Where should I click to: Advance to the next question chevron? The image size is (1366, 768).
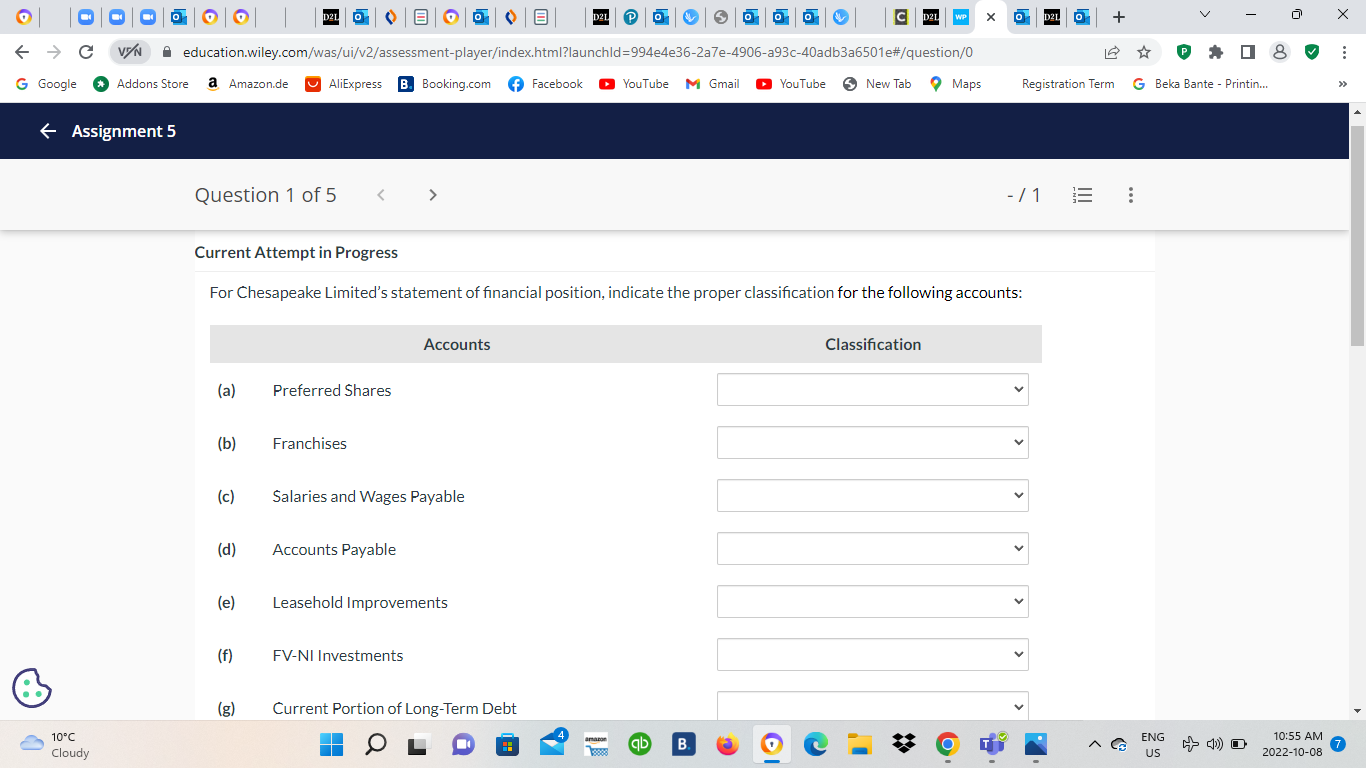[x=433, y=195]
